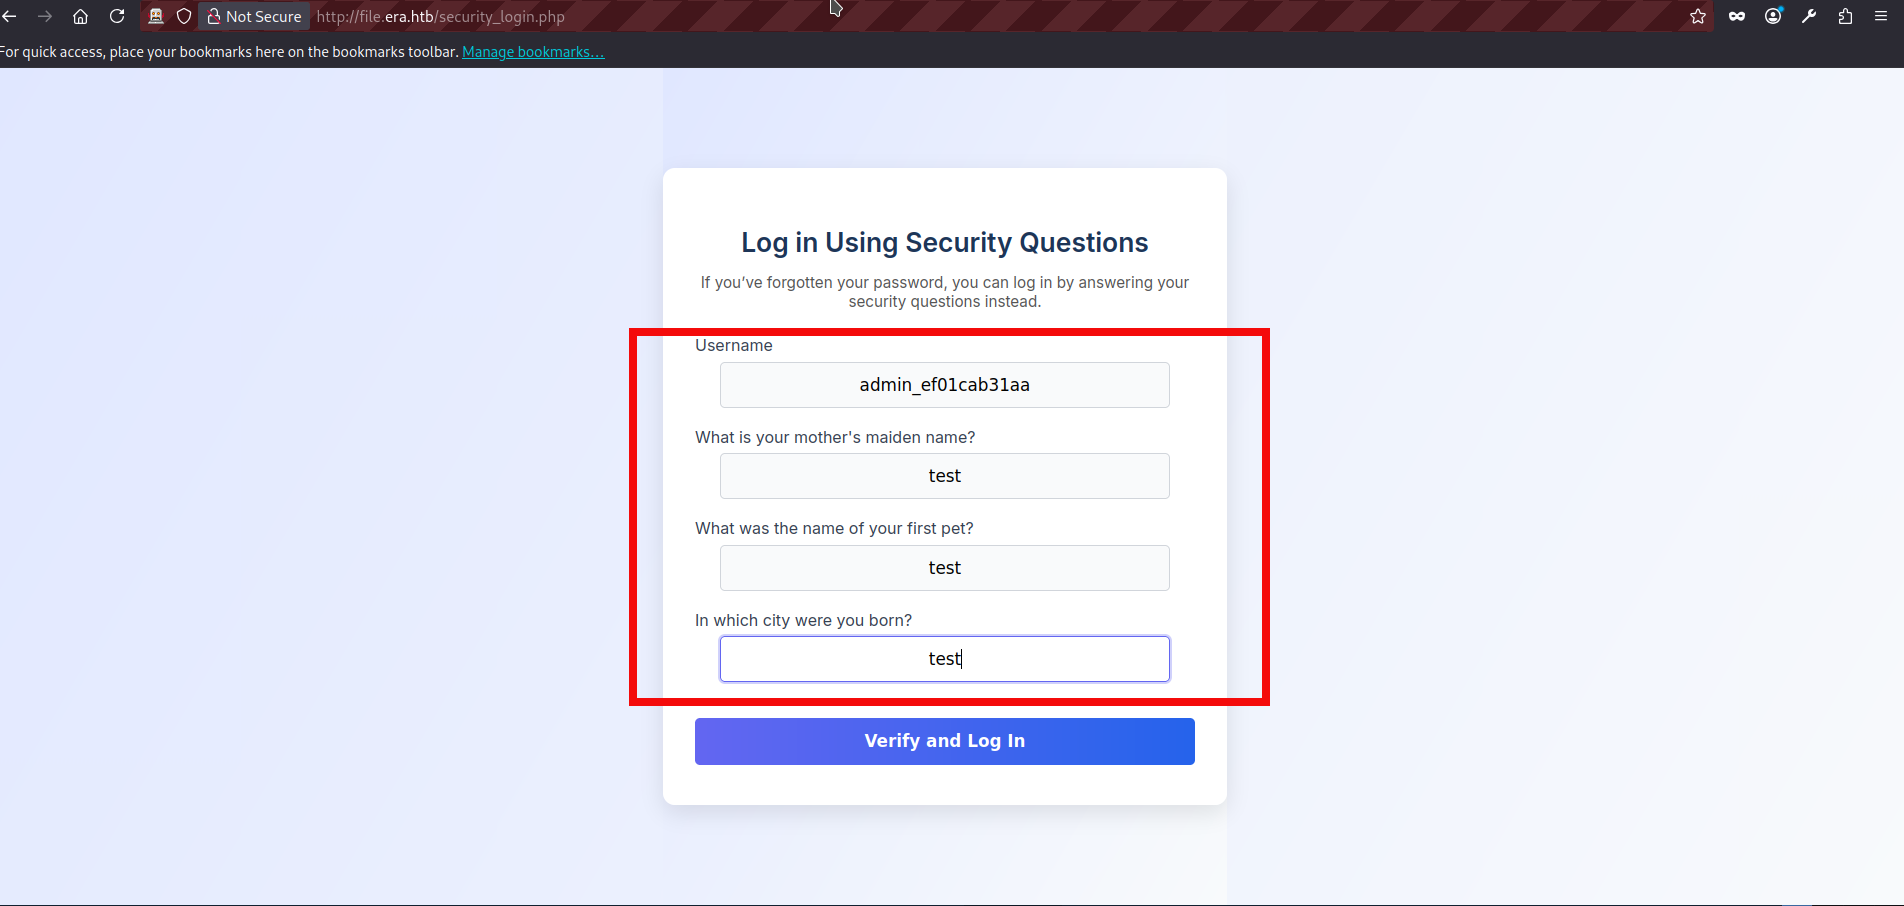
Task: Click the wrench tool icon in the toolbar
Action: point(1809,16)
